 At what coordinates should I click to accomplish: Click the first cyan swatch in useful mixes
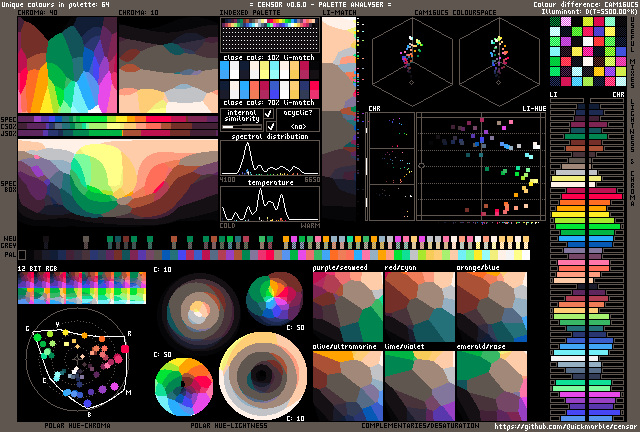click(555, 31)
